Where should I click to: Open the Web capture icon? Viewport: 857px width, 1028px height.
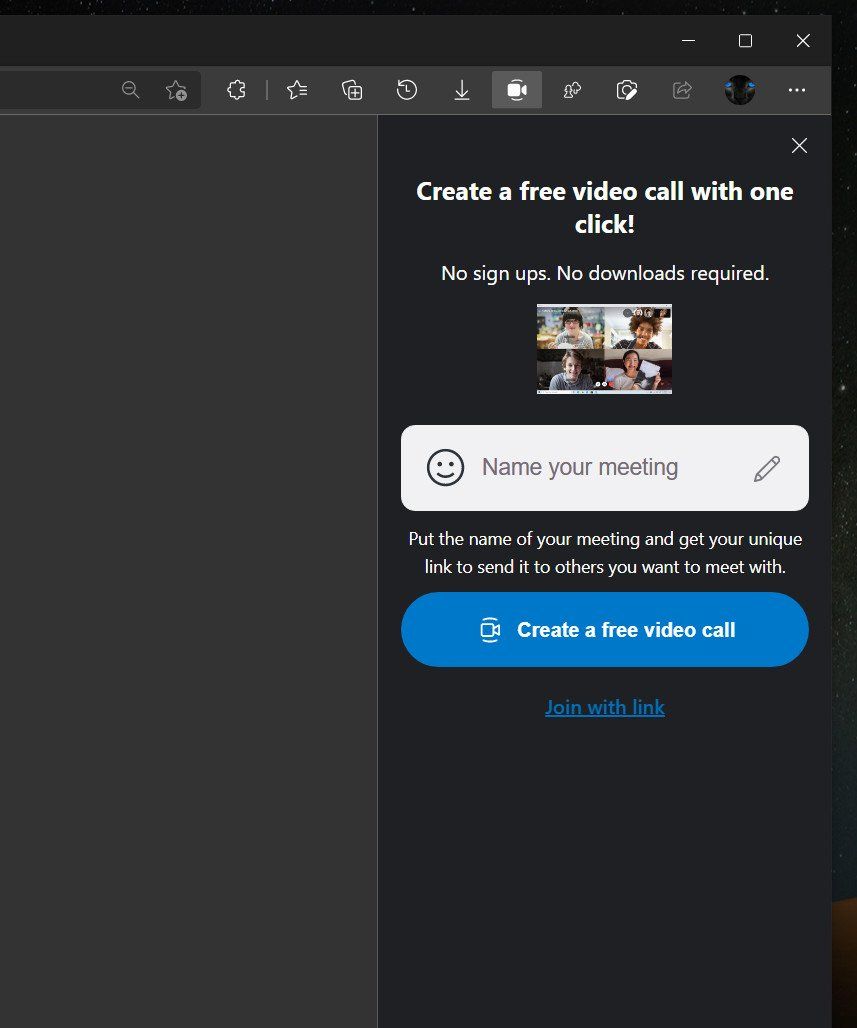point(627,90)
